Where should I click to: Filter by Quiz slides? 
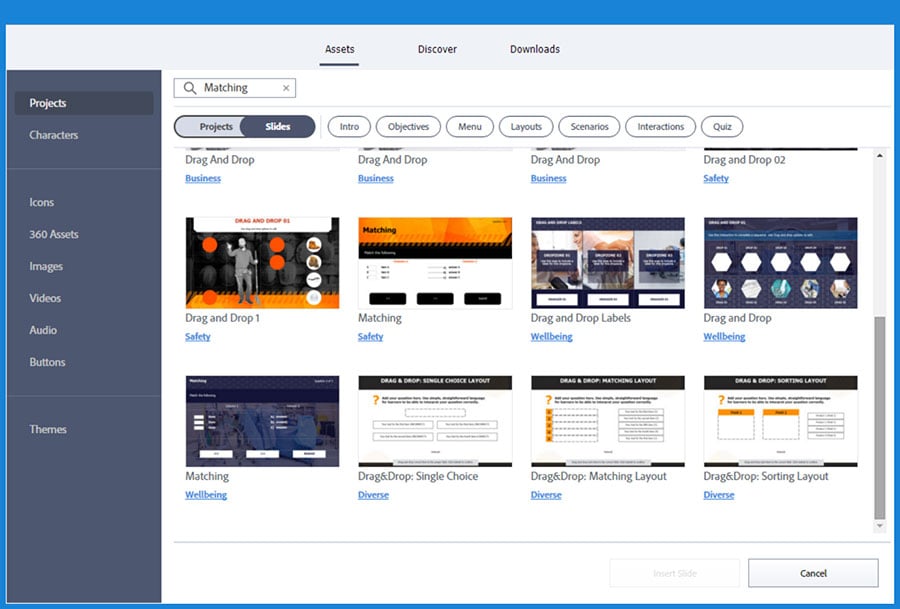(722, 127)
